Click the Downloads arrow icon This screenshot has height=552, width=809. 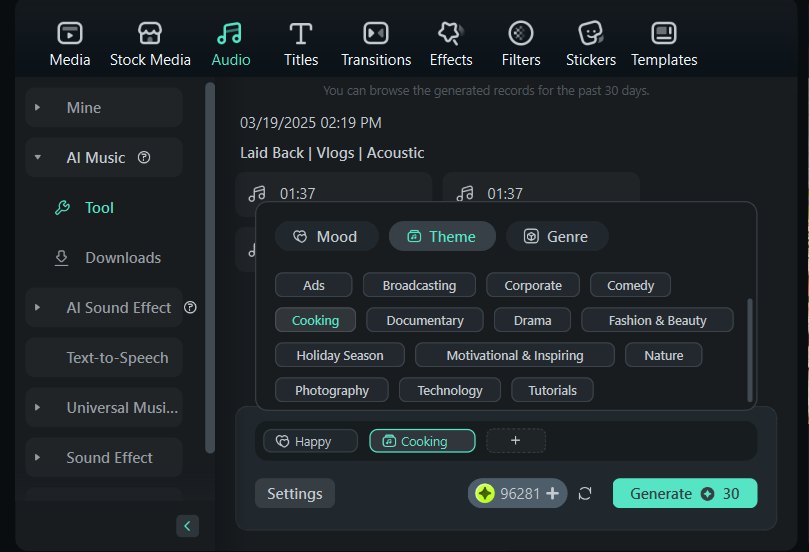point(61,258)
